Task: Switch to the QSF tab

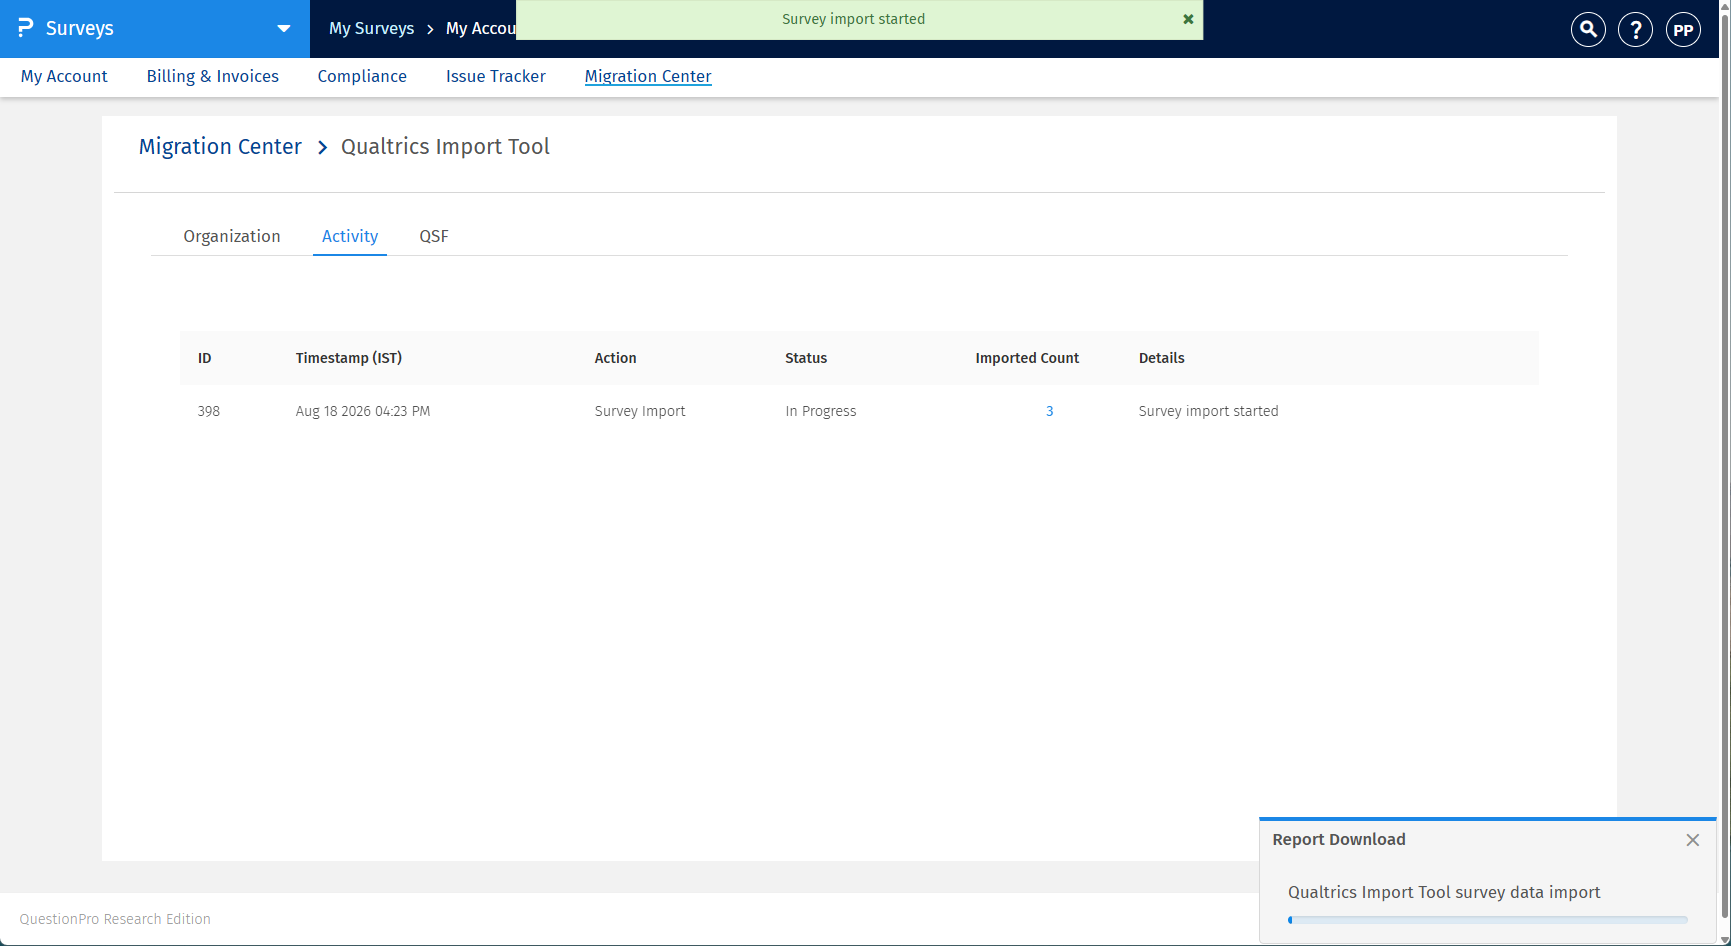Action: click(x=434, y=236)
